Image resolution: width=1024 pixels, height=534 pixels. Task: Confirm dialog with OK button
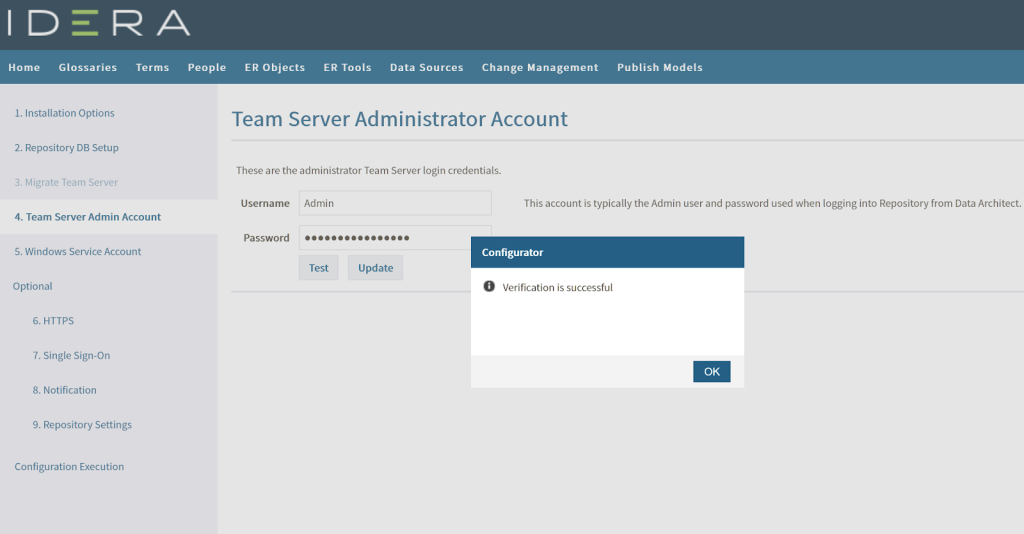(x=712, y=371)
